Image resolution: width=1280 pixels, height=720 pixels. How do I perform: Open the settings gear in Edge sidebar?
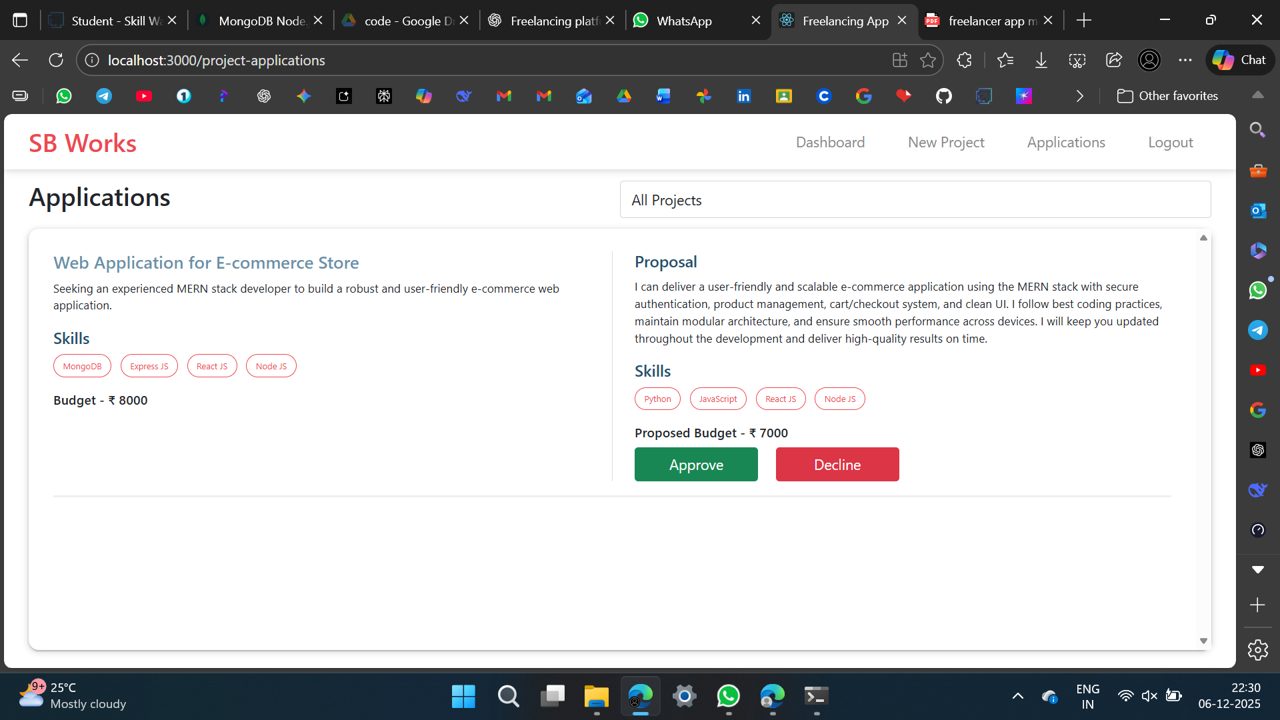click(x=1258, y=650)
